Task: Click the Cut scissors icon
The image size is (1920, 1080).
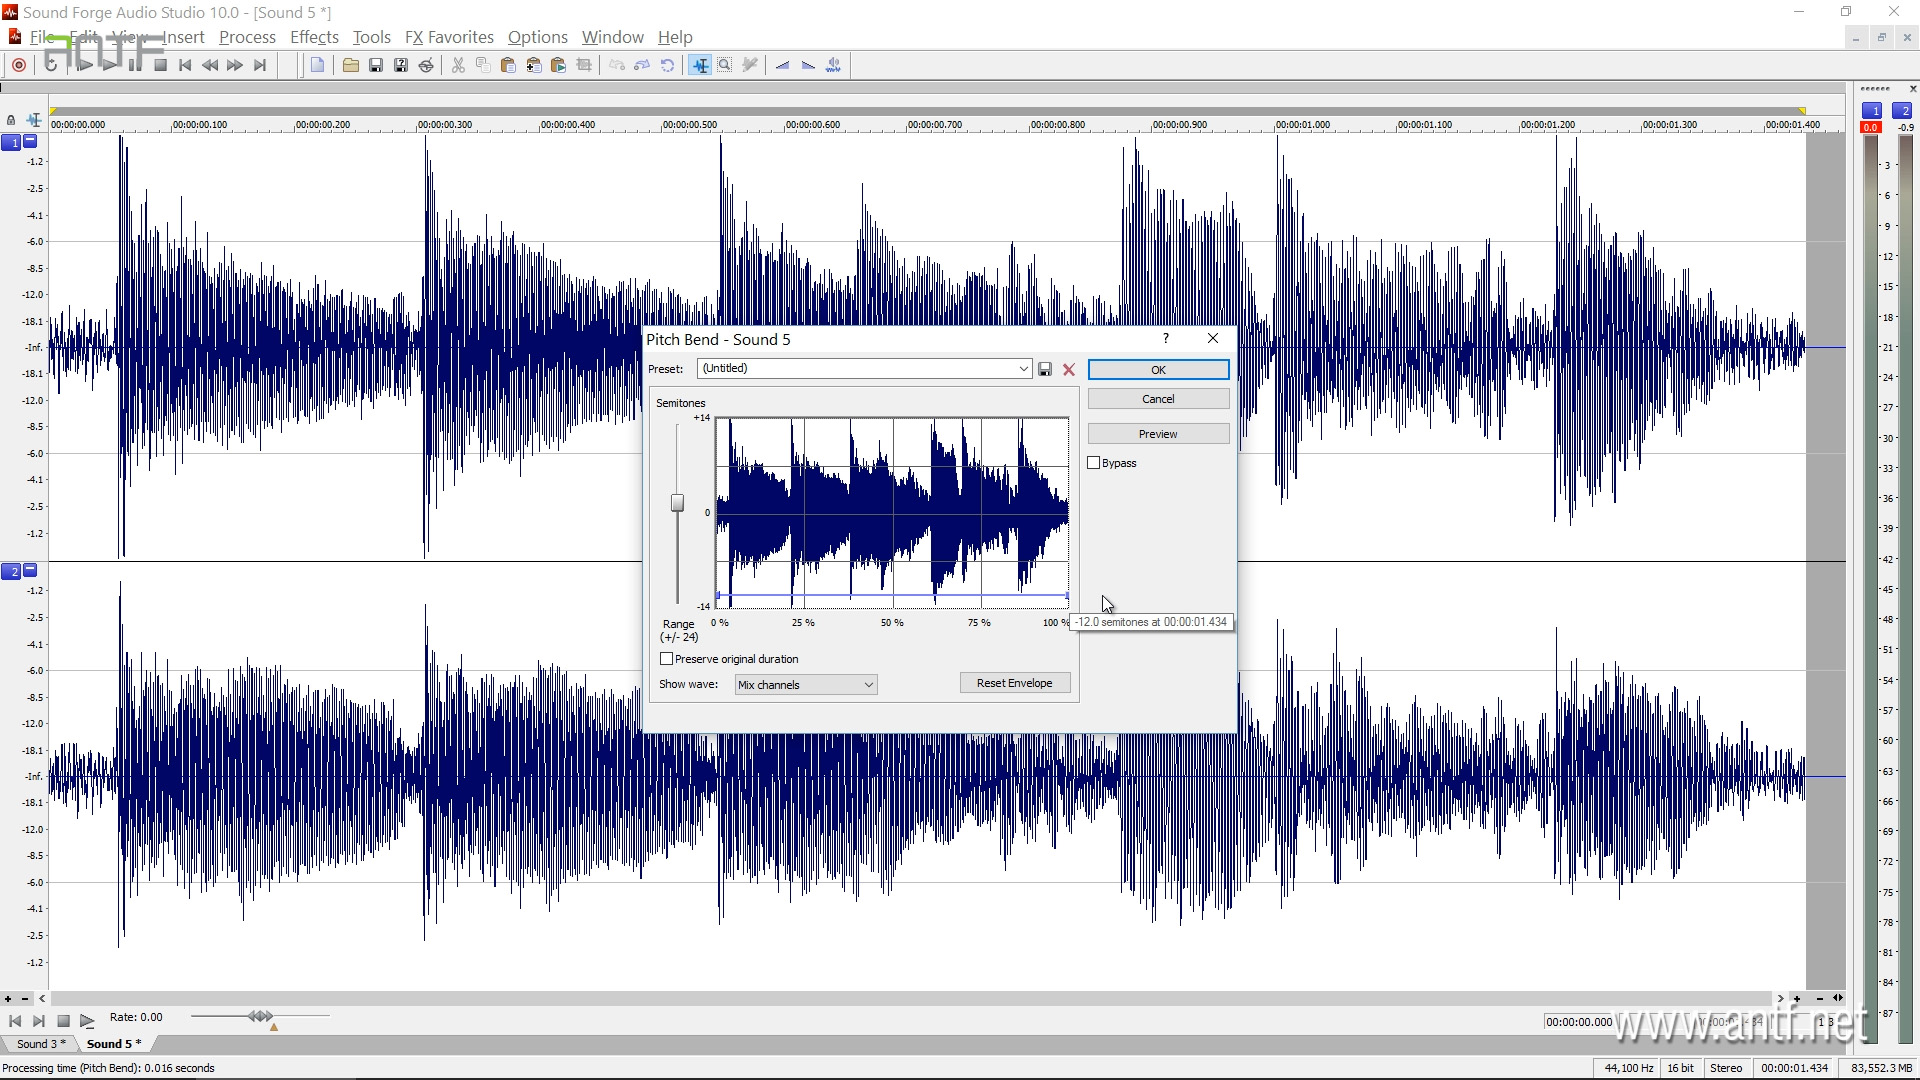Action: click(458, 65)
